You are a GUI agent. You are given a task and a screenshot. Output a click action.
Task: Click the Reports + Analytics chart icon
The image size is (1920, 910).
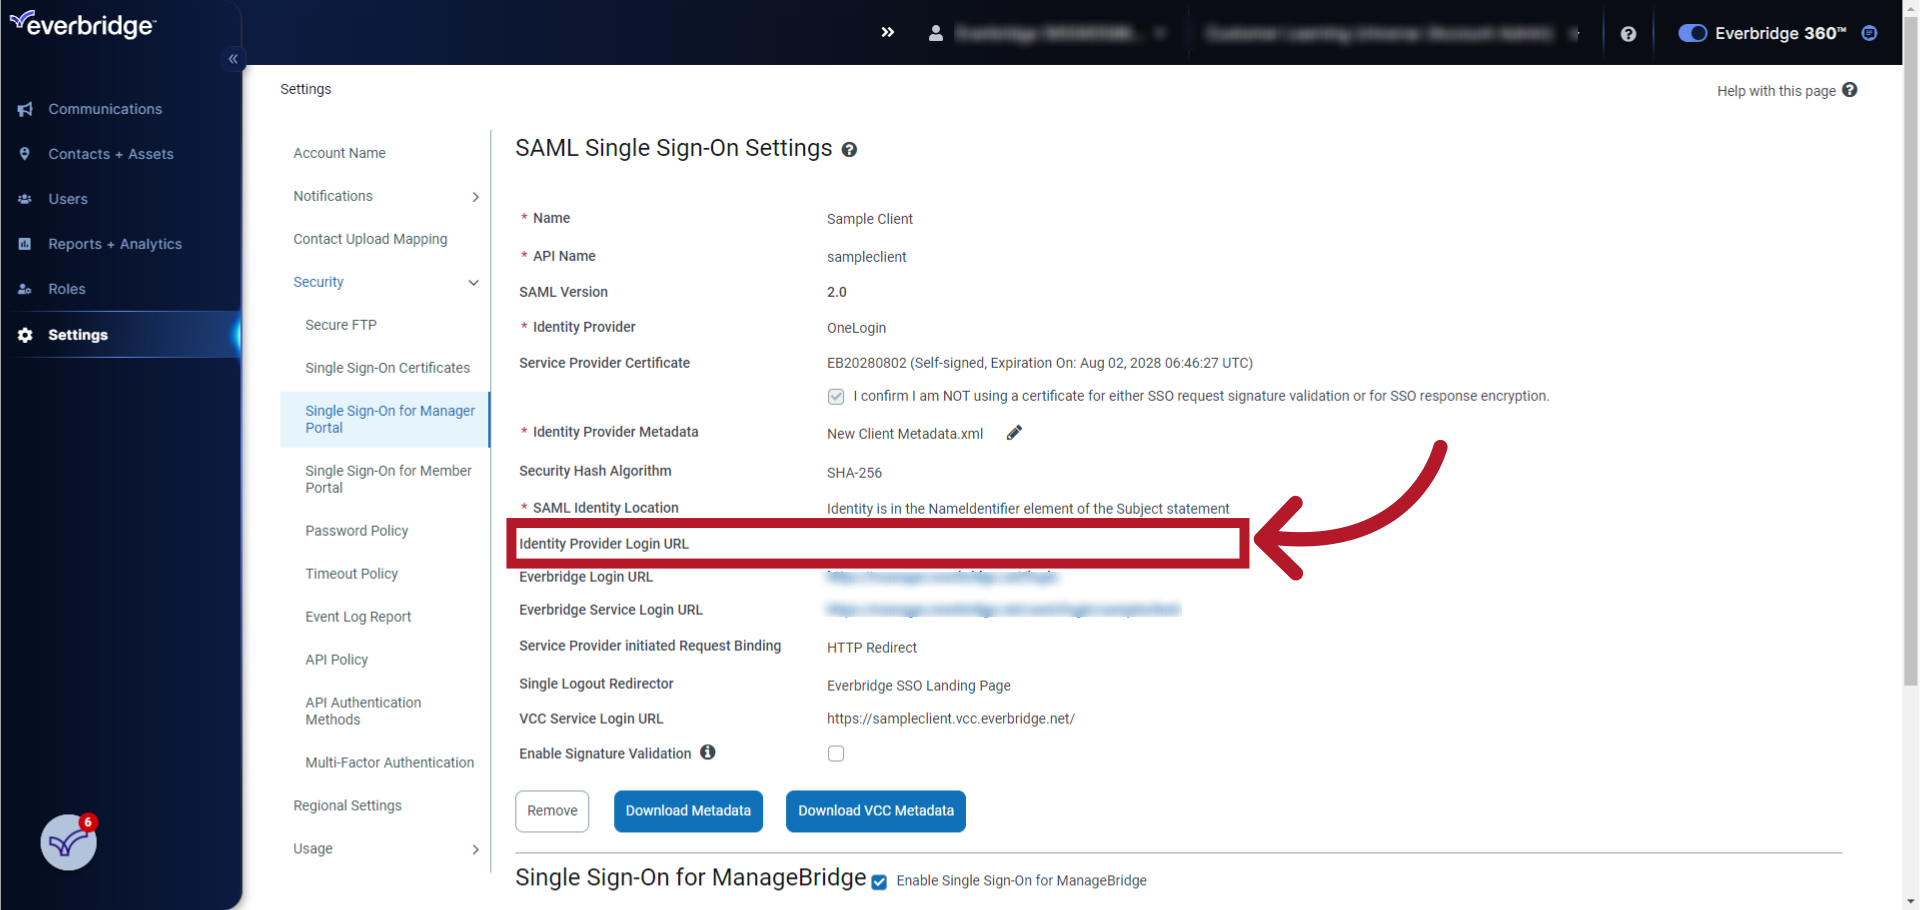[x=25, y=244]
